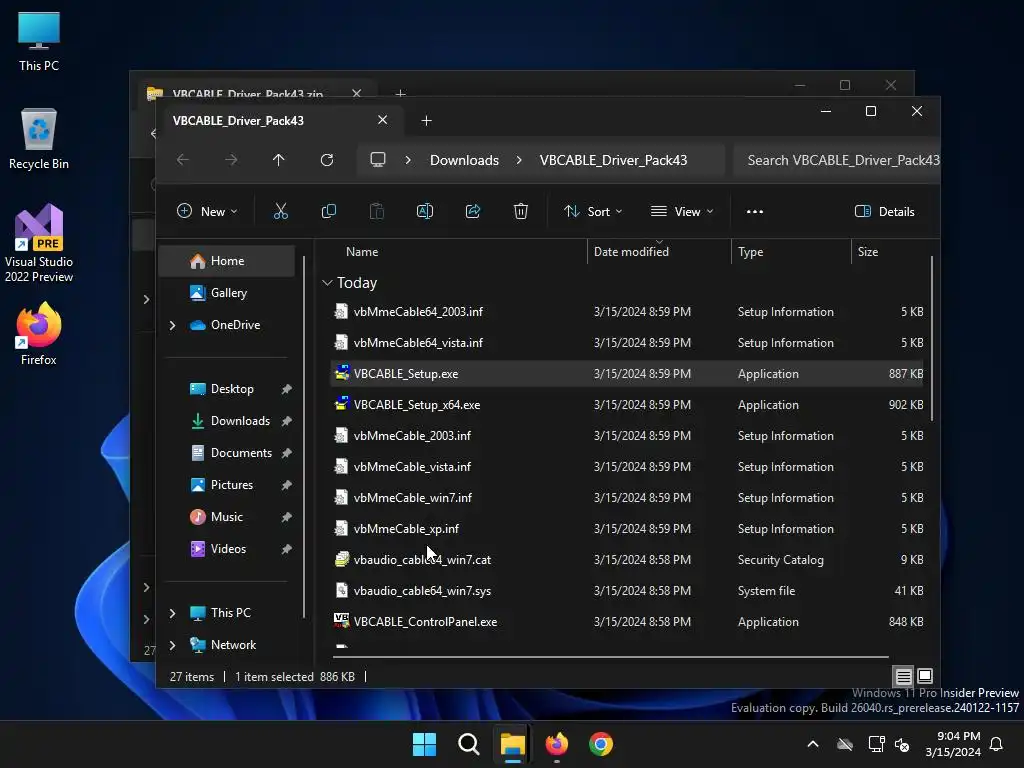Go forward with the right arrow

pos(231,160)
